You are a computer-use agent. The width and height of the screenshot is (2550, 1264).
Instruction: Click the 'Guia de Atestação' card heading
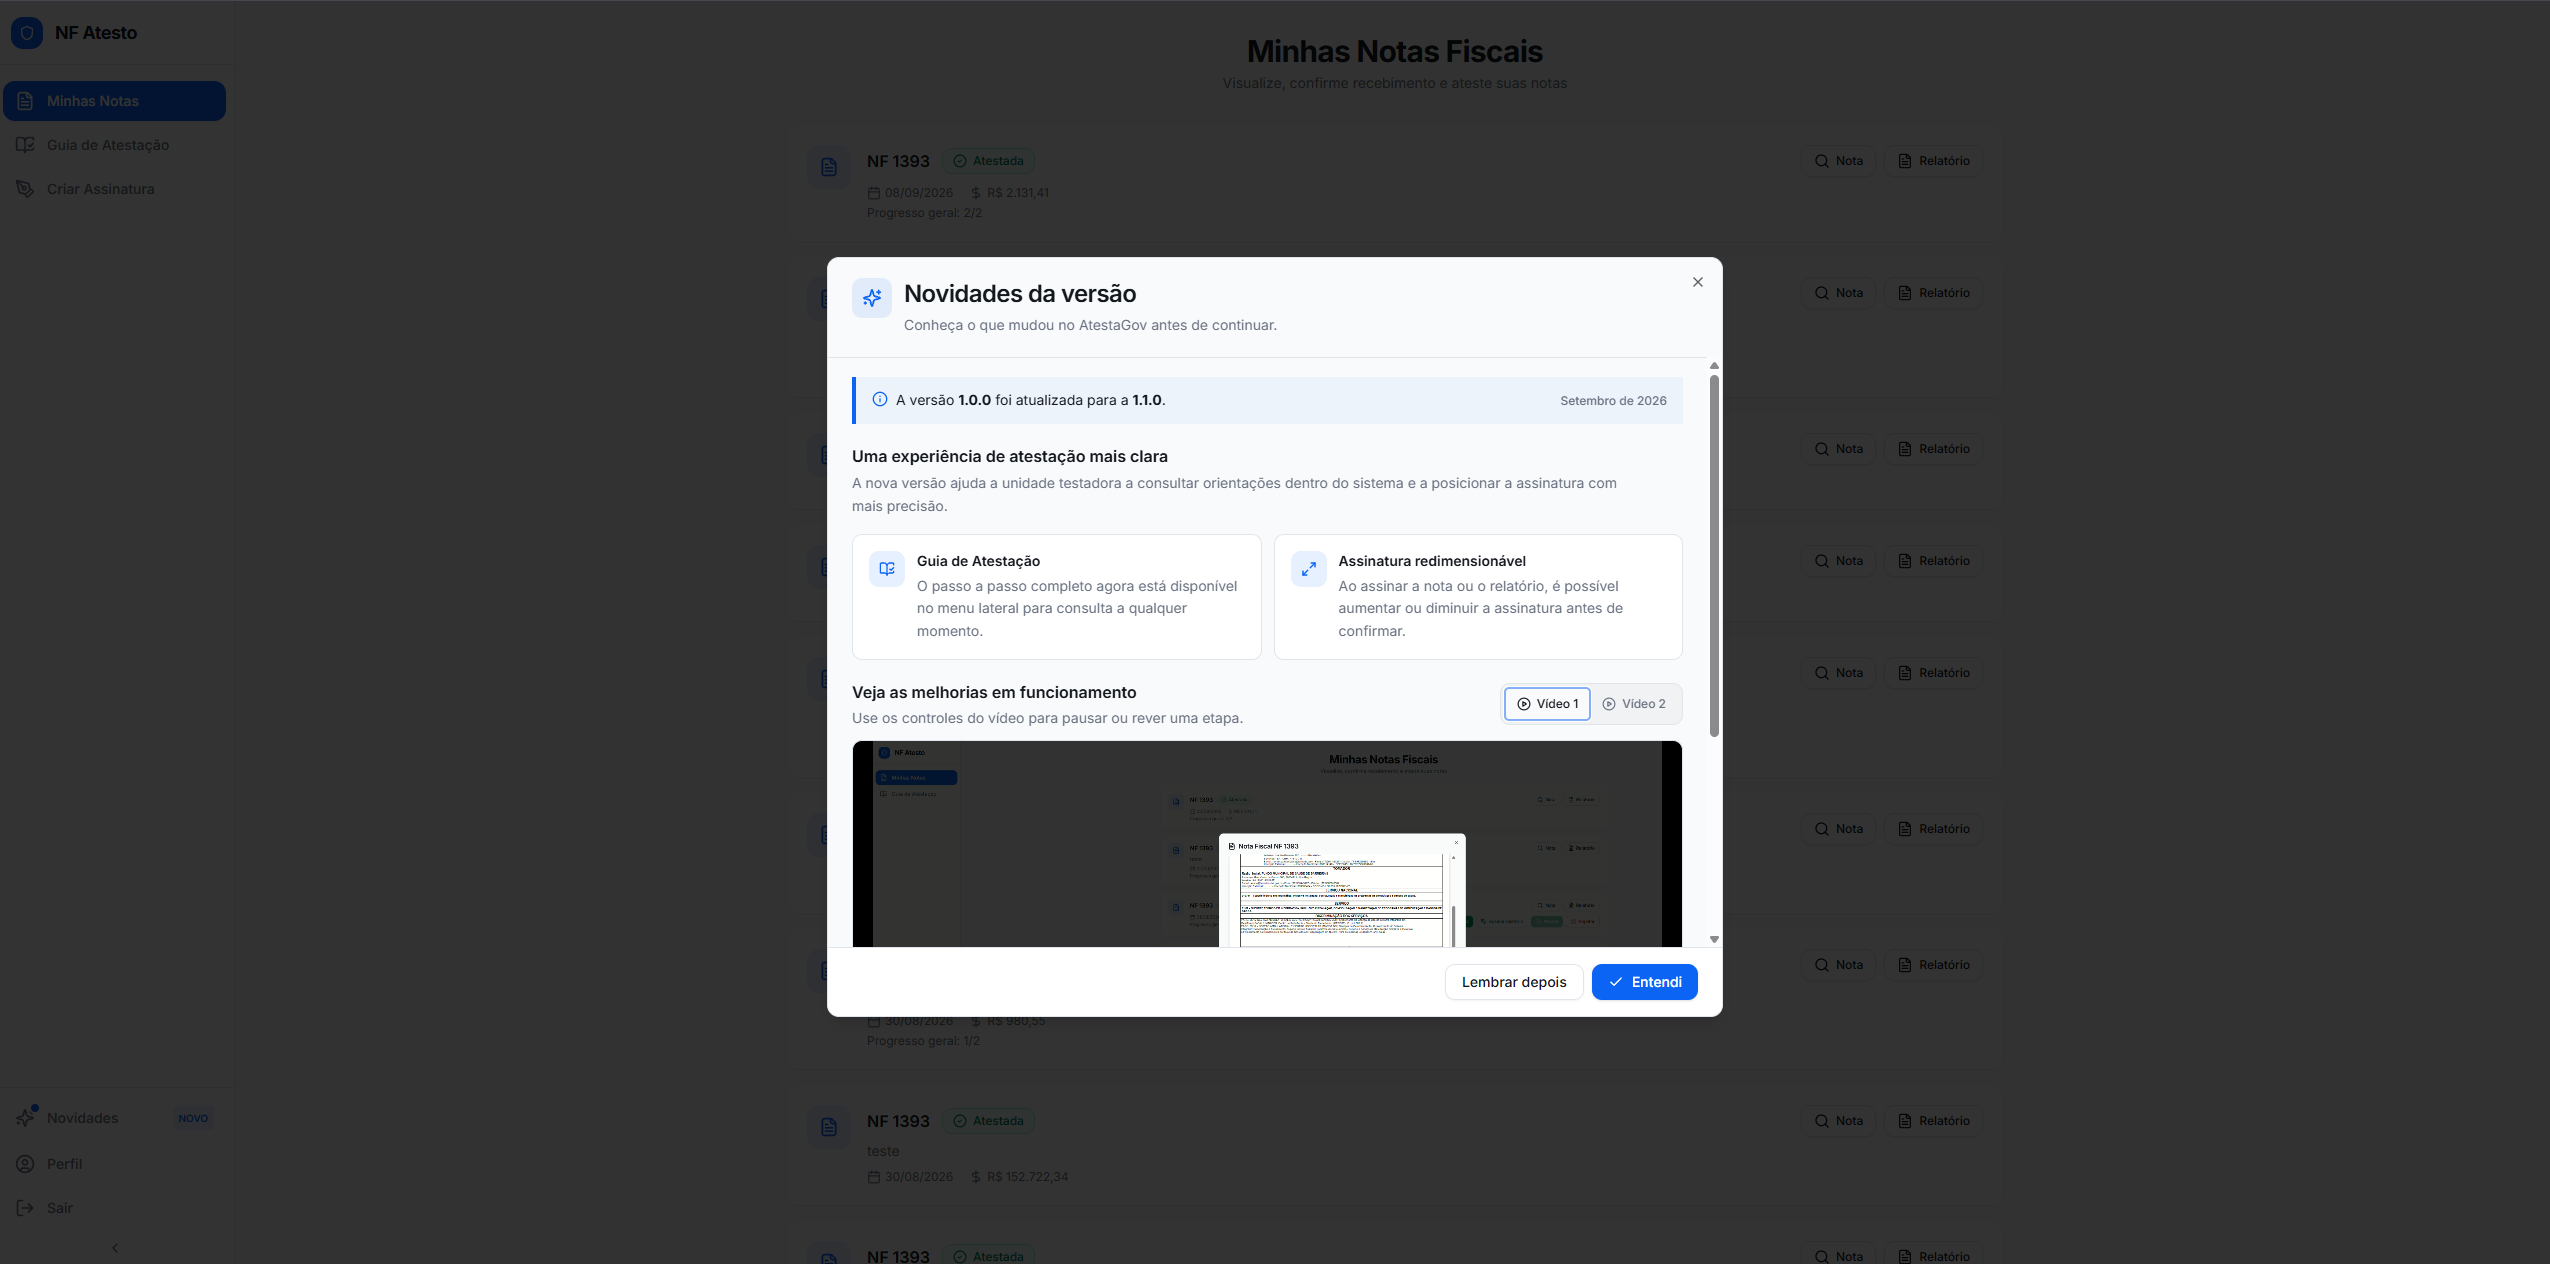point(978,561)
